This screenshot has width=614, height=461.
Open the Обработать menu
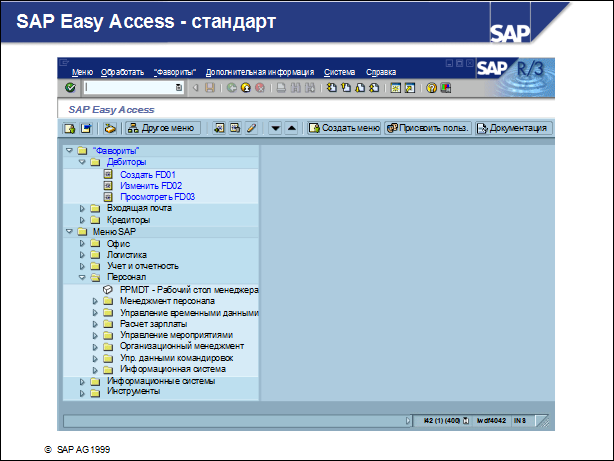[x=122, y=72]
